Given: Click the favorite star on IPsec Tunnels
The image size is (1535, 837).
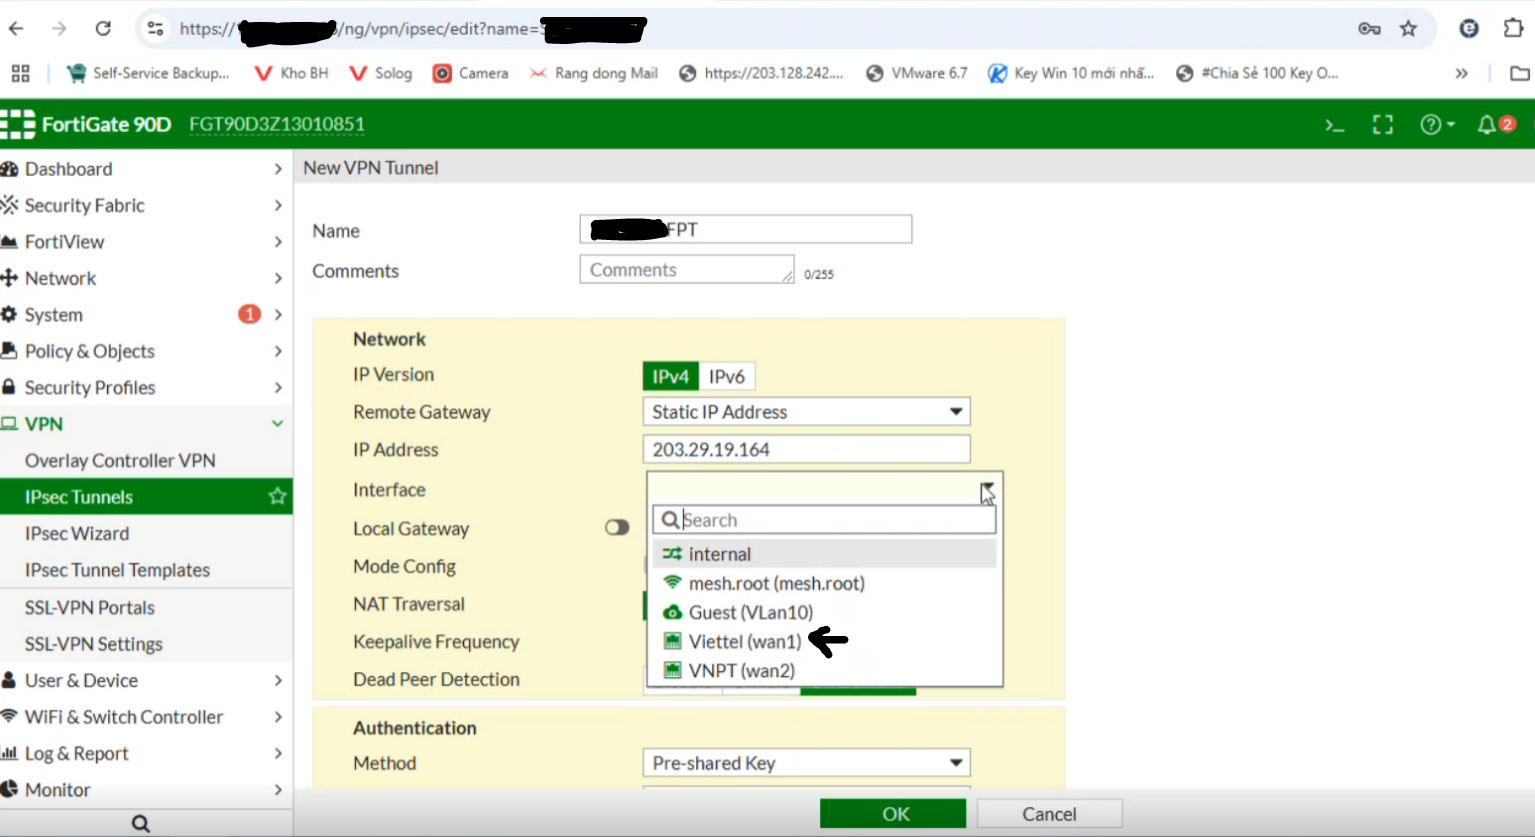Looking at the screenshot, I should [277, 497].
